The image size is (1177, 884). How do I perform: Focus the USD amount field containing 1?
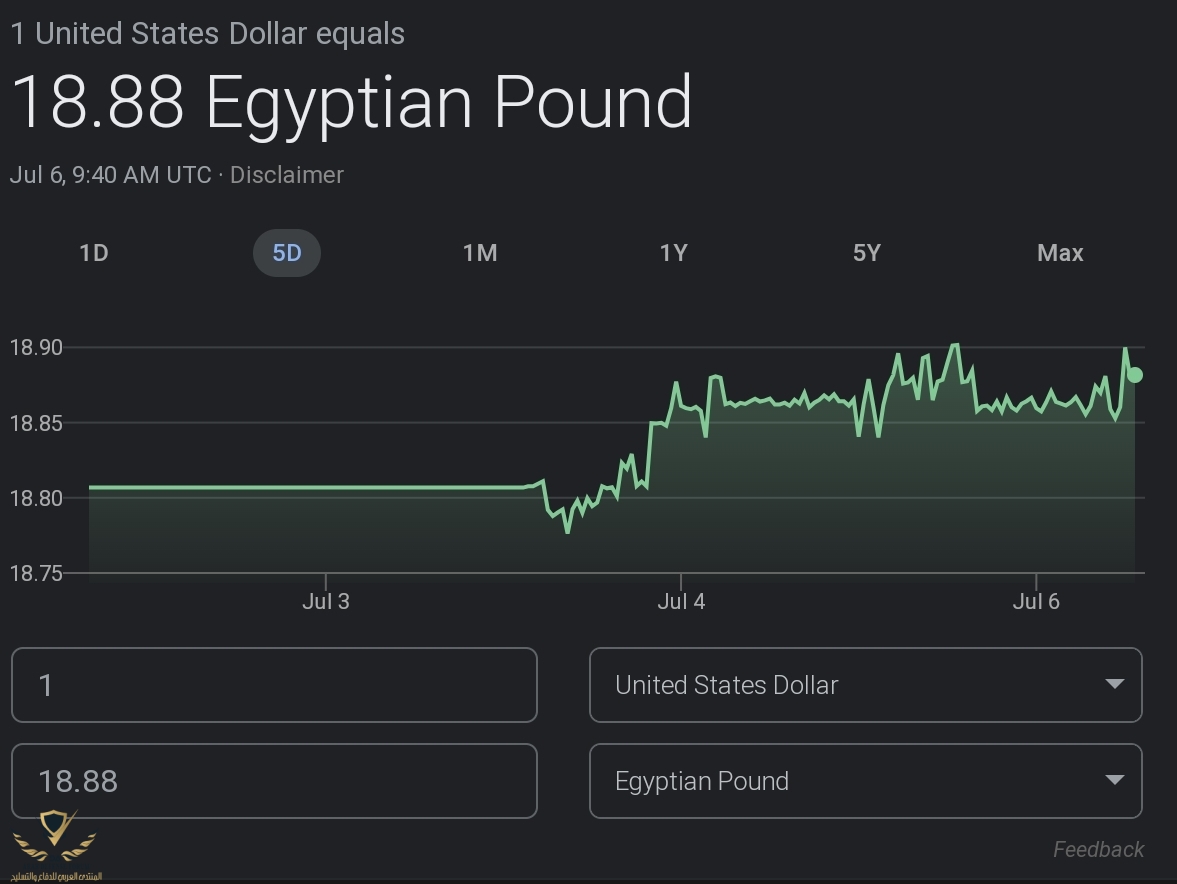[274, 685]
